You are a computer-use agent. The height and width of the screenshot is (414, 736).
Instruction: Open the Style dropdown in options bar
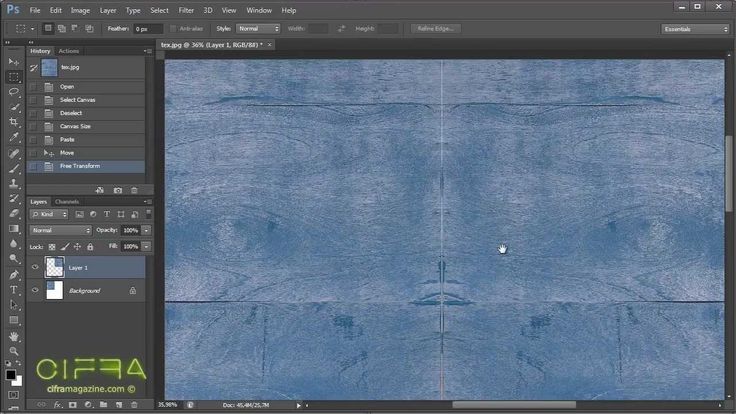259,29
